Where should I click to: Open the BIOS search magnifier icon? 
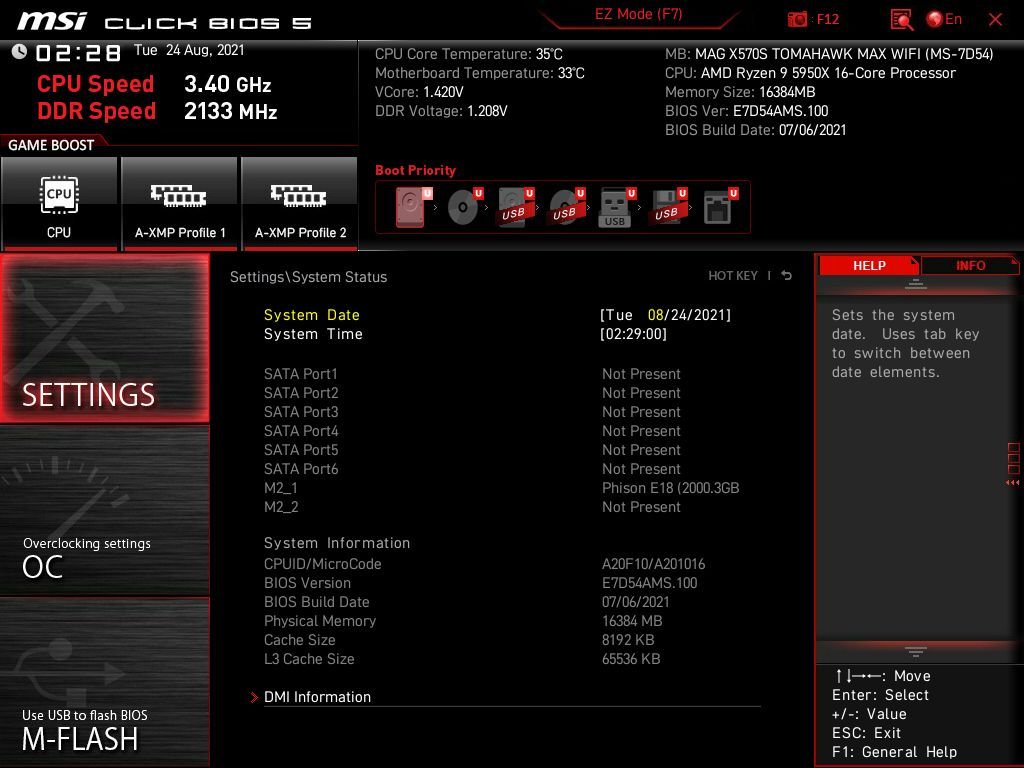pyautogui.click(x=902, y=20)
